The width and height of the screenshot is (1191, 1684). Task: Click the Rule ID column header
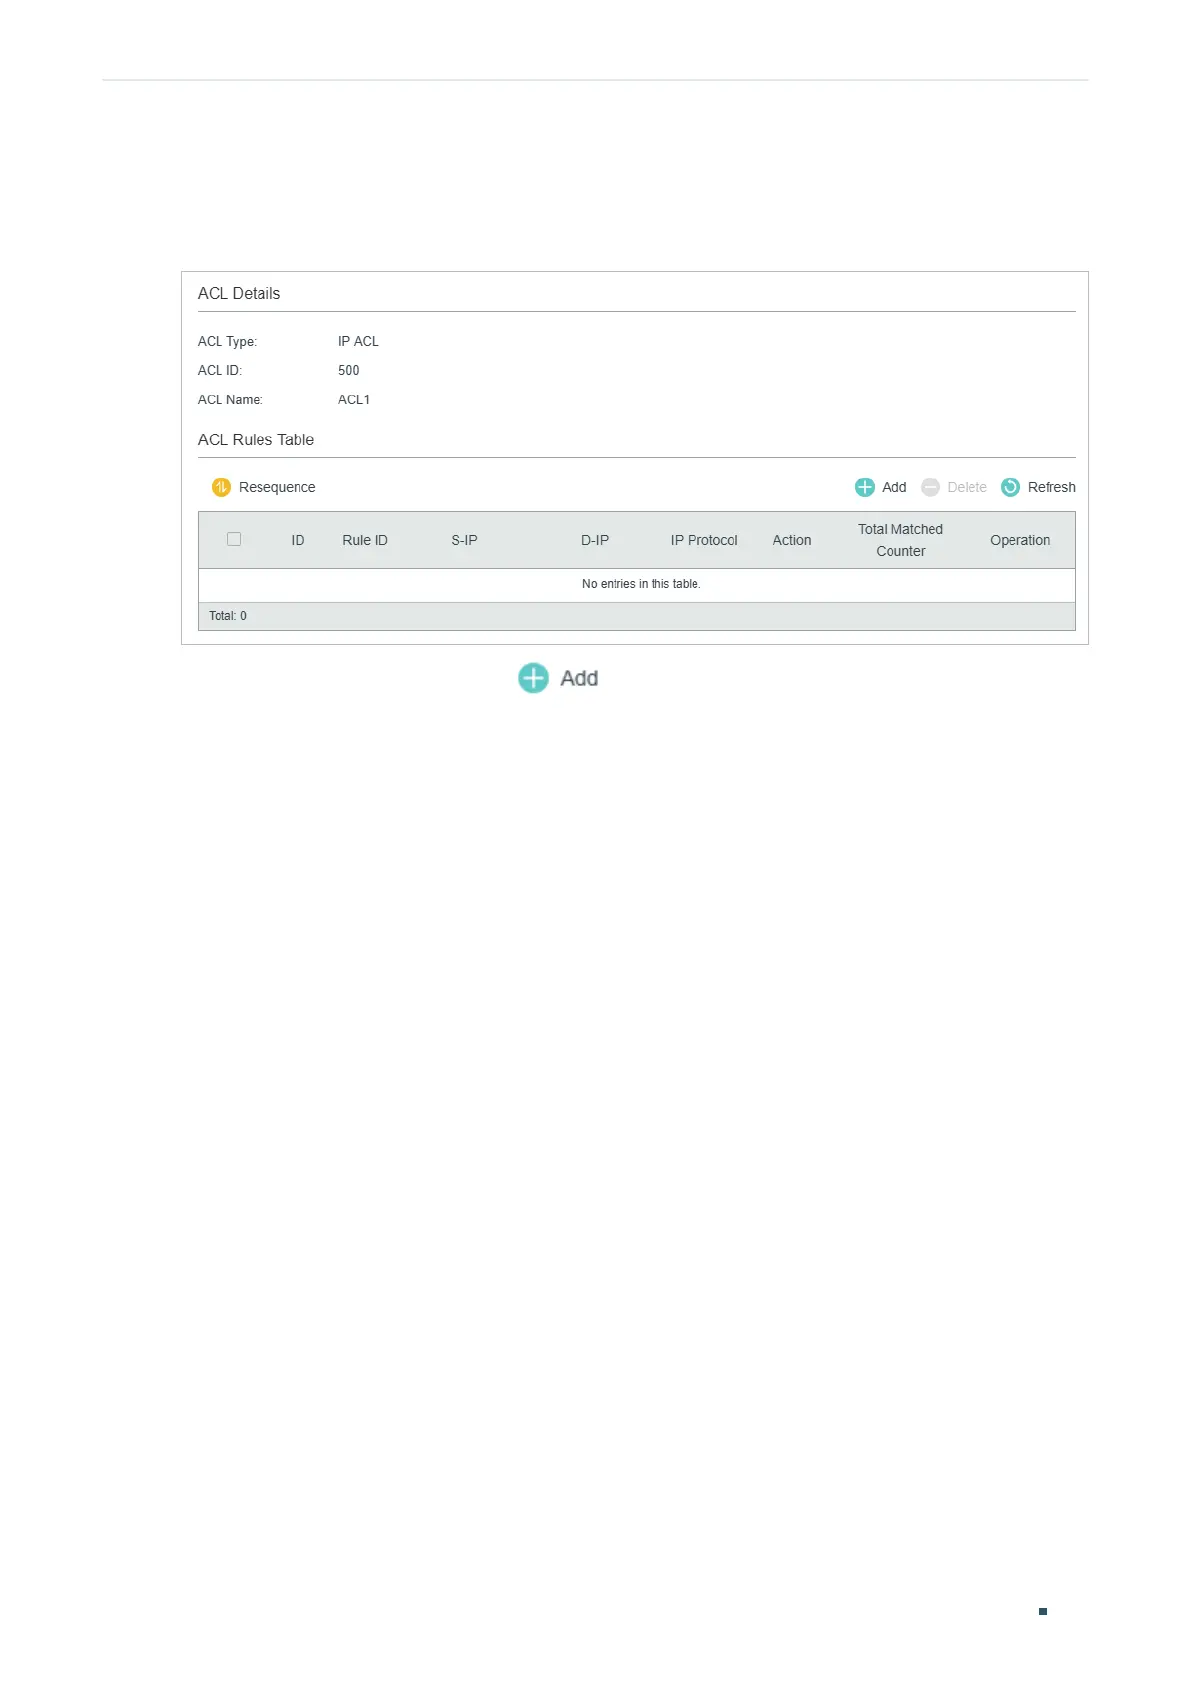click(365, 540)
